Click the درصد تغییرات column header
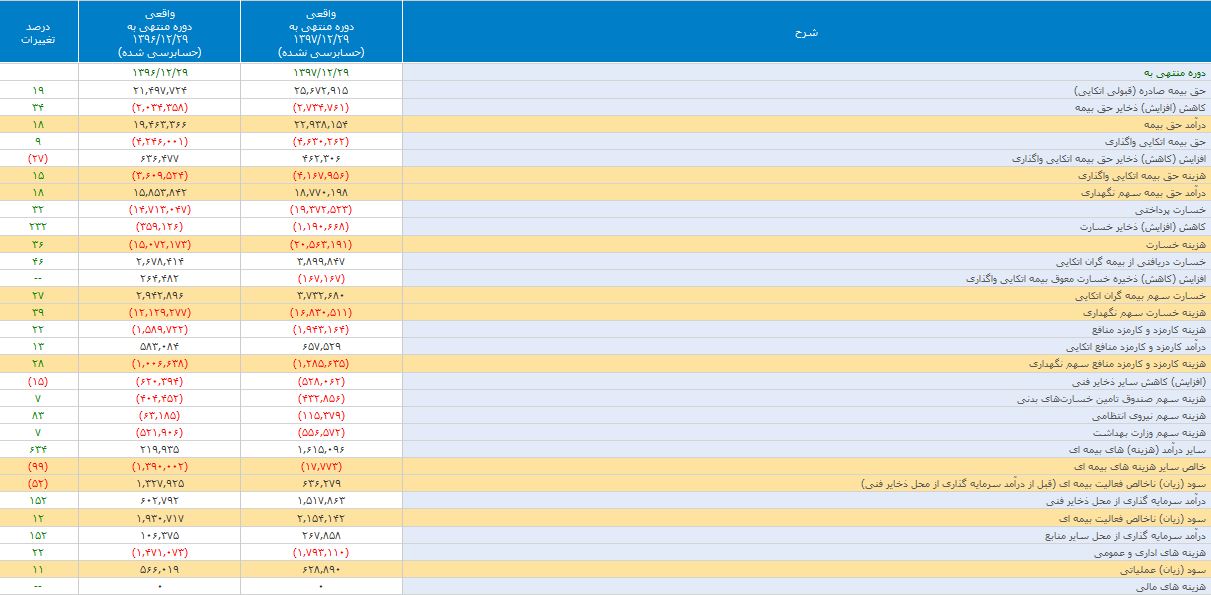The width and height of the screenshot is (1211, 595). pos(40,31)
